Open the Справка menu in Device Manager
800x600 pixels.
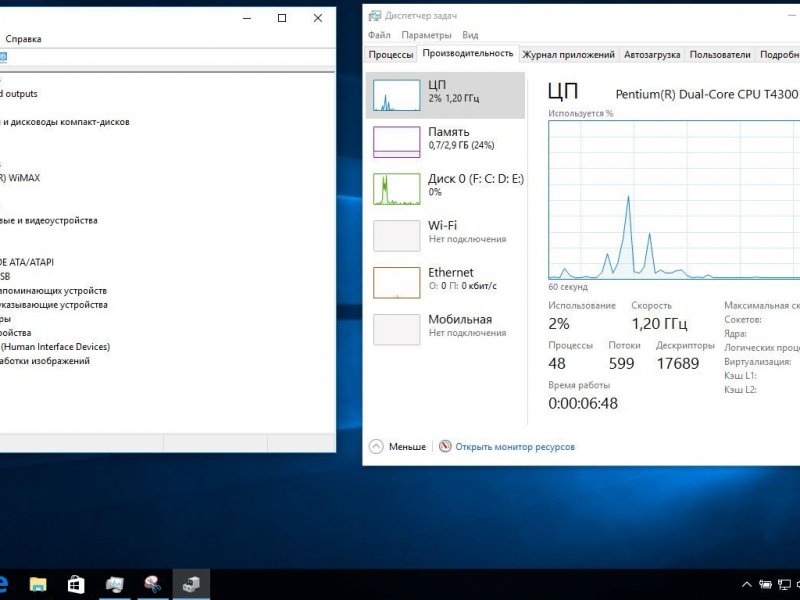point(23,39)
